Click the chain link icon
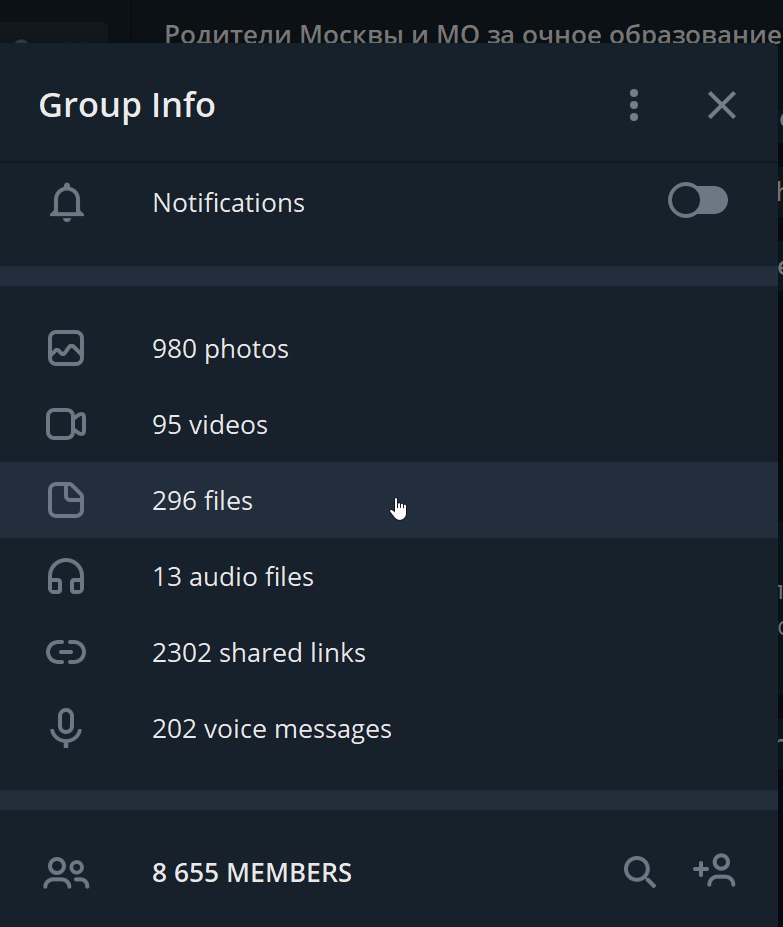 67,653
